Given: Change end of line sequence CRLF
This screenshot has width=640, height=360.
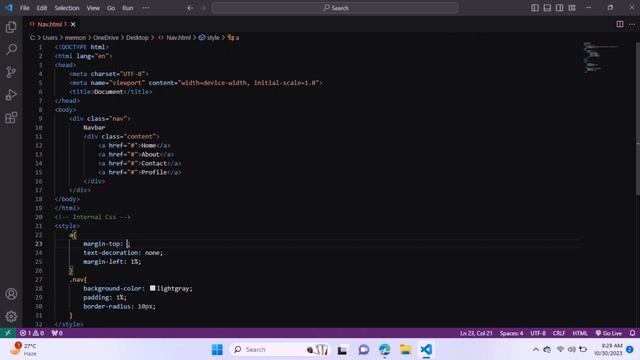Looking at the screenshot, I should 559,333.
